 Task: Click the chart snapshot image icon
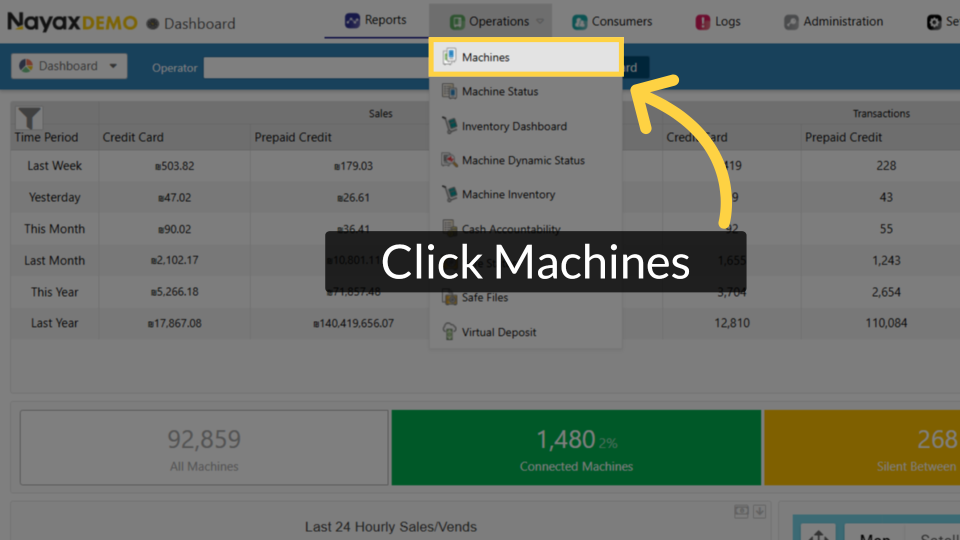point(741,511)
